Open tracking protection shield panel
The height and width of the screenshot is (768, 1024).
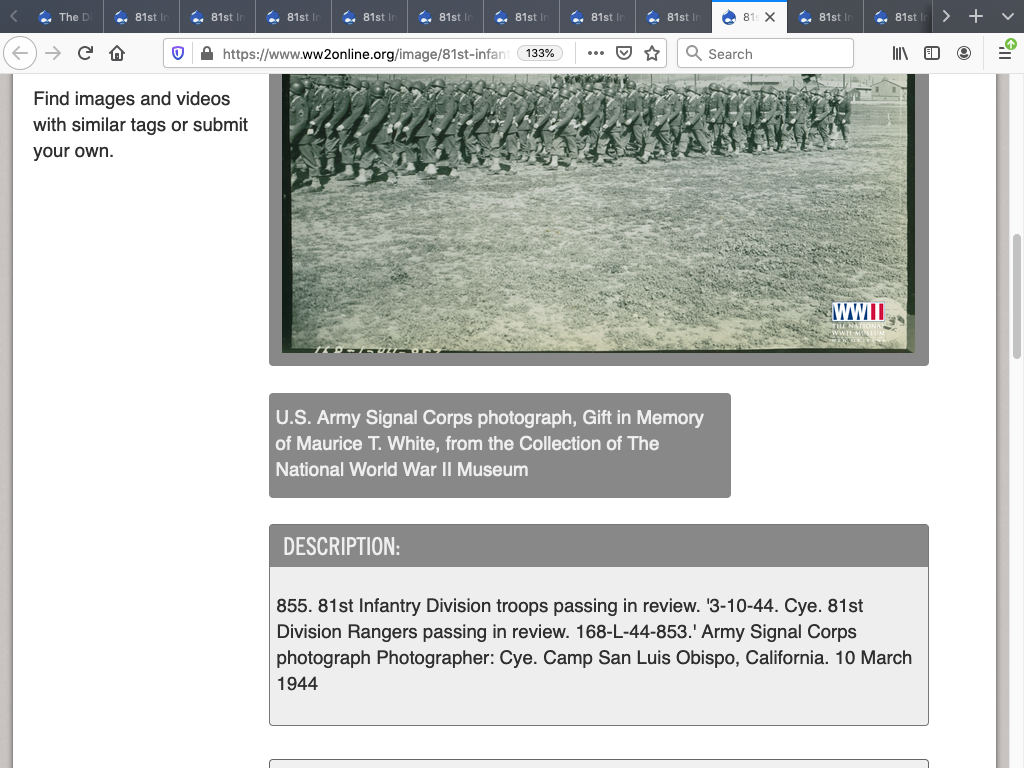[179, 54]
